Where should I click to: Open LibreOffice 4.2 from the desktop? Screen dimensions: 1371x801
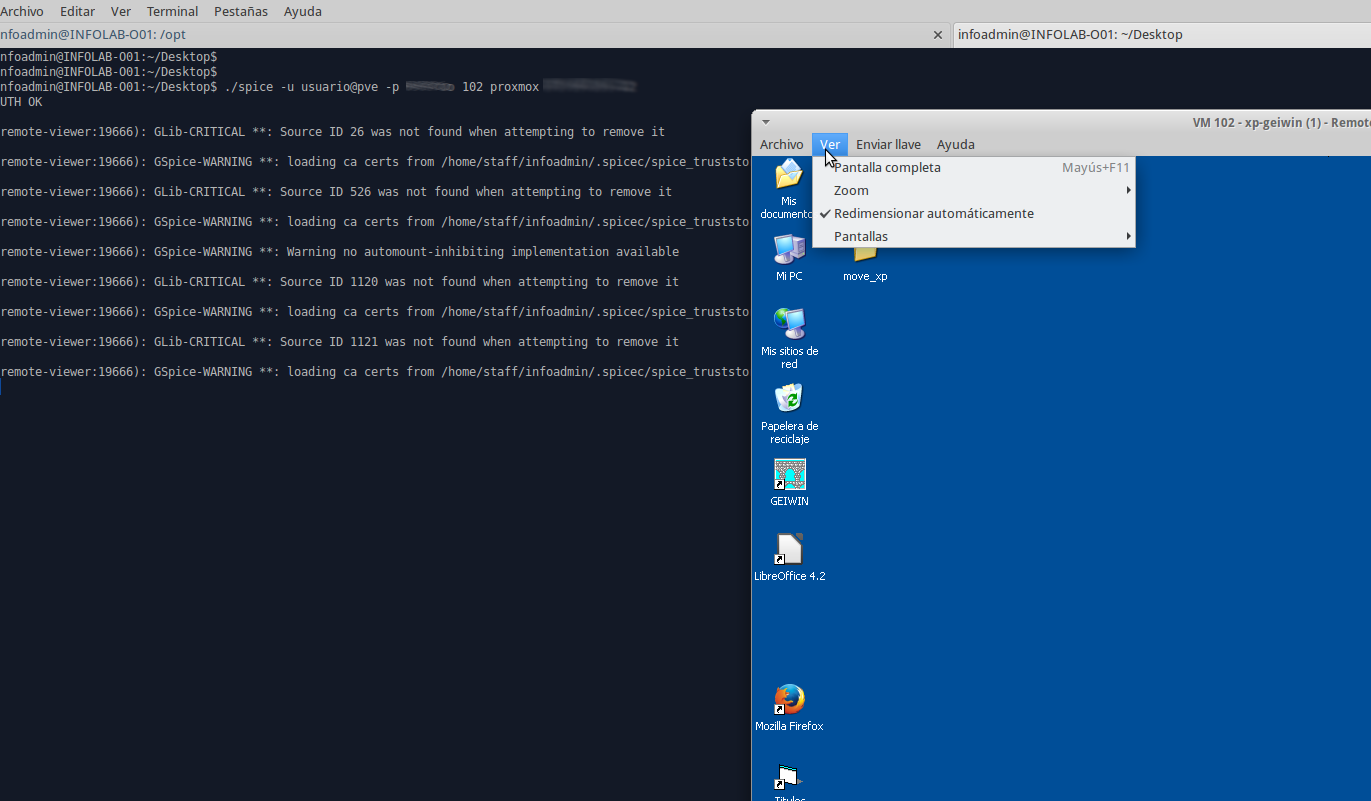tap(789, 550)
